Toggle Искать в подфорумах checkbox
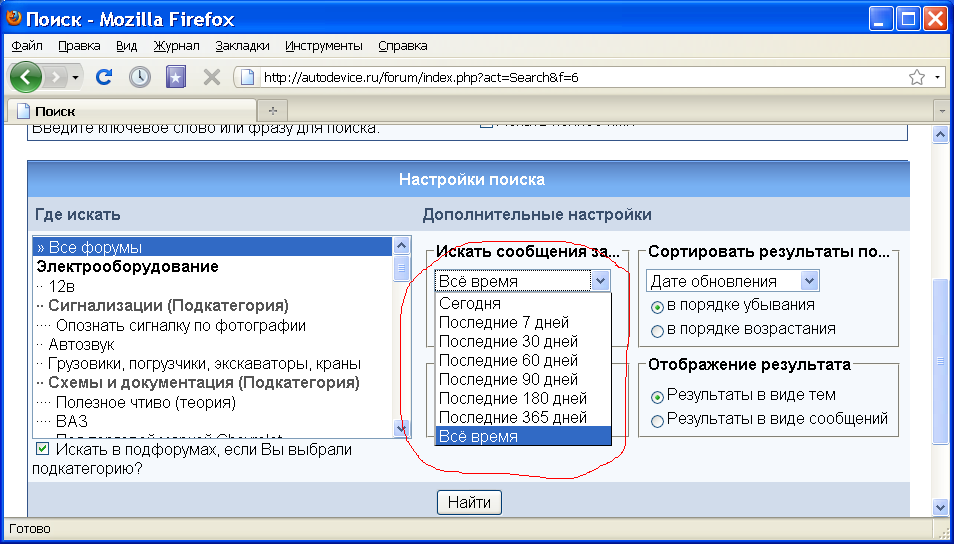This screenshot has height=544, width=954. pyautogui.click(x=42, y=449)
